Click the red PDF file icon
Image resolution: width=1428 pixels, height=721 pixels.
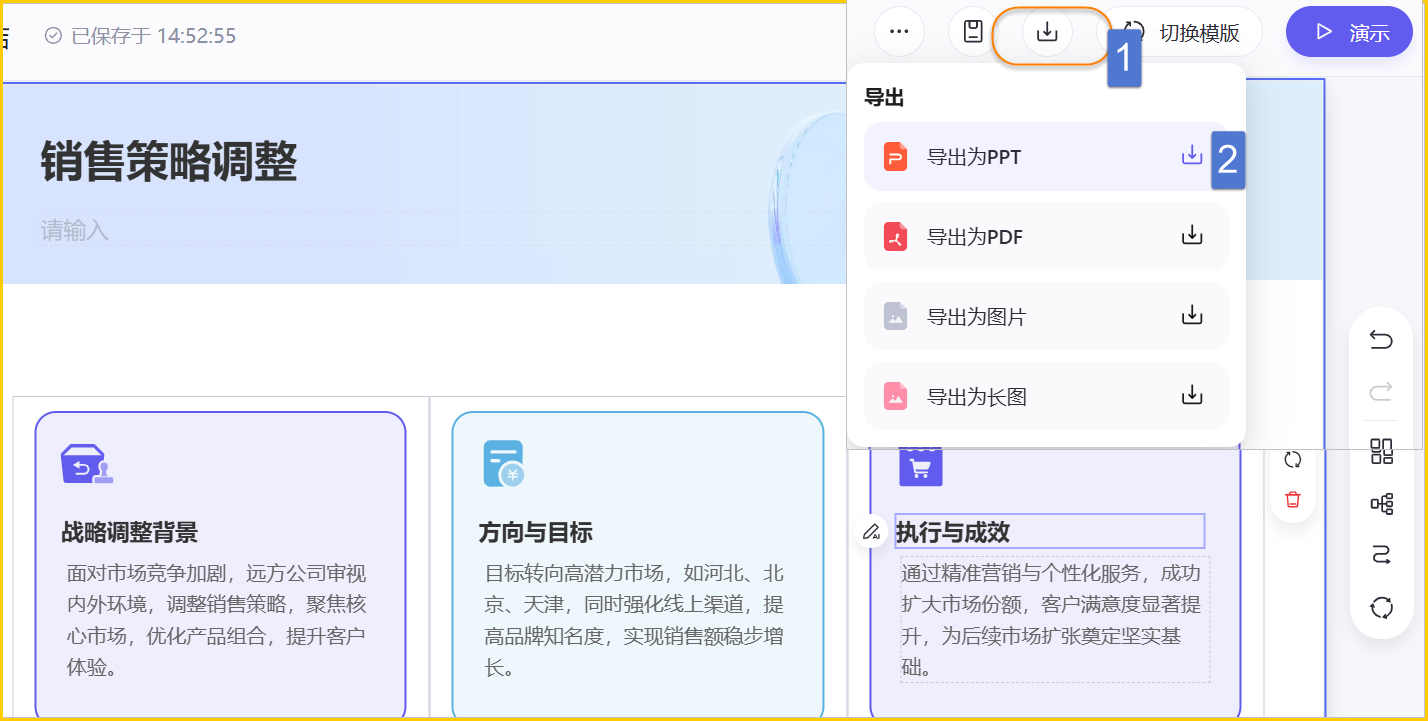click(895, 237)
